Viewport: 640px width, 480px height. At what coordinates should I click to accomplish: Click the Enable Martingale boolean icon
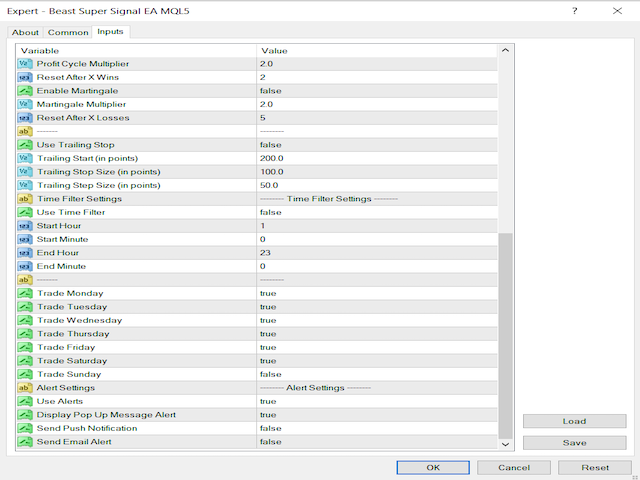point(25,91)
